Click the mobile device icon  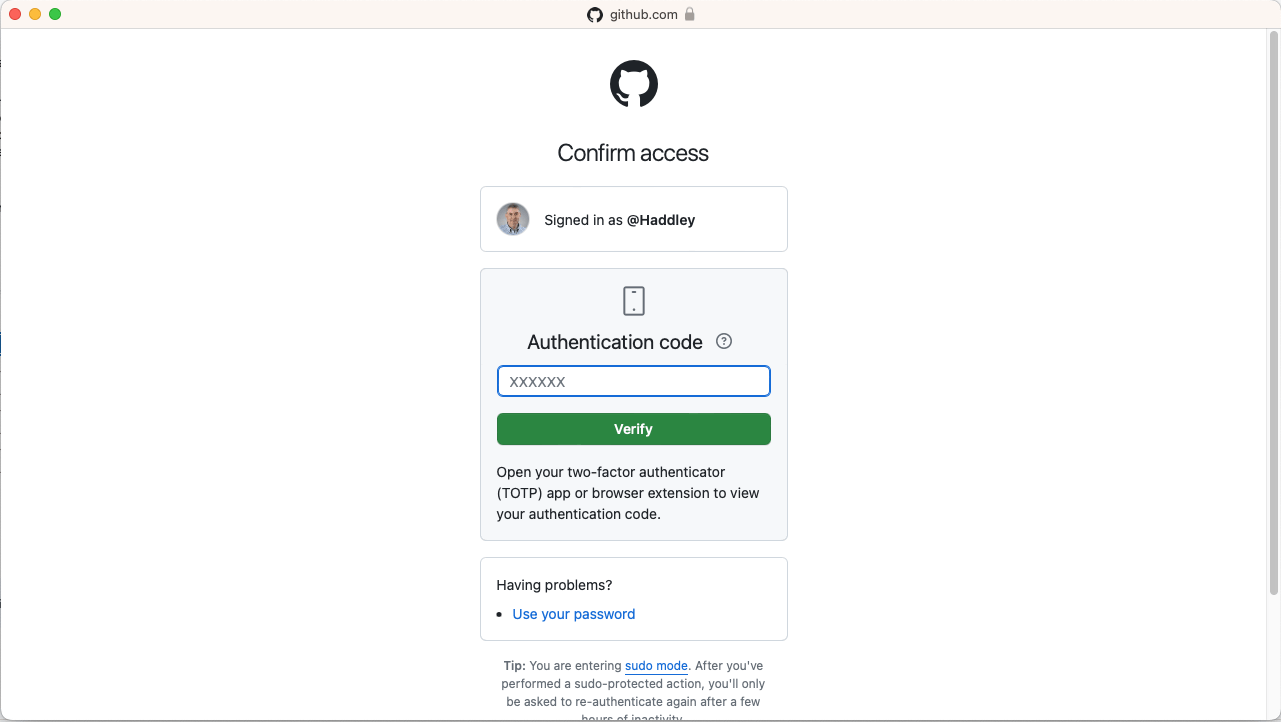coord(634,301)
